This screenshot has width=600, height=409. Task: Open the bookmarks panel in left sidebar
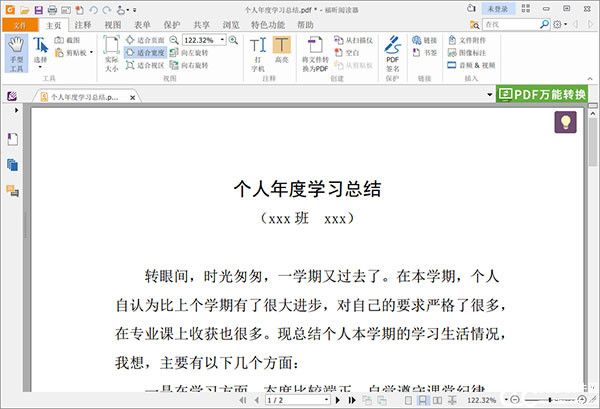[x=13, y=139]
